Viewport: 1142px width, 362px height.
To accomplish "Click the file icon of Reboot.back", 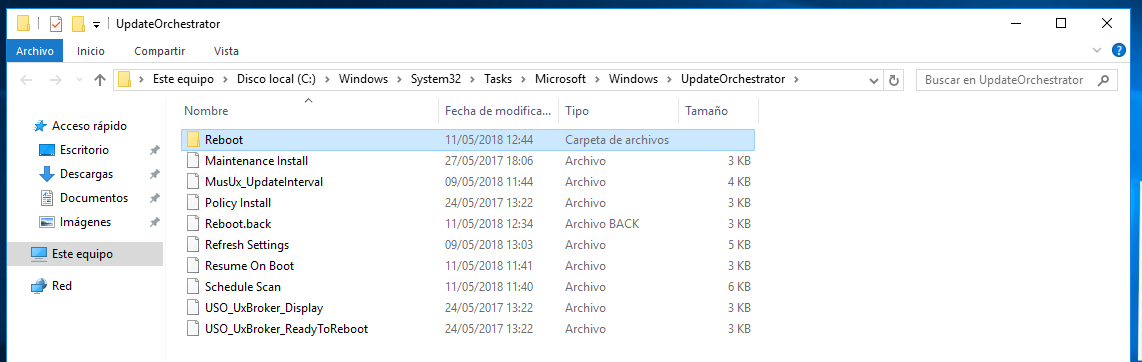I will coord(192,224).
